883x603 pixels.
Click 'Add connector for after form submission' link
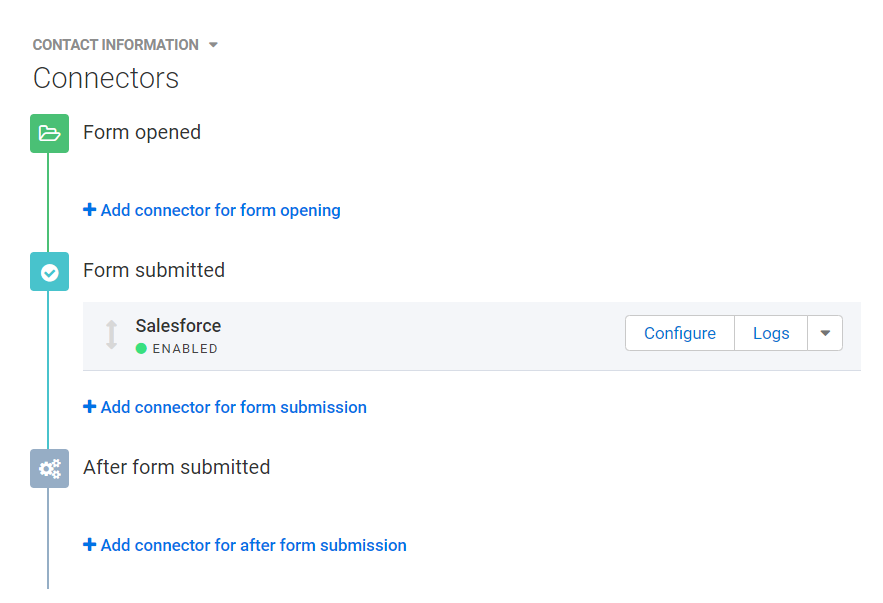click(x=244, y=545)
